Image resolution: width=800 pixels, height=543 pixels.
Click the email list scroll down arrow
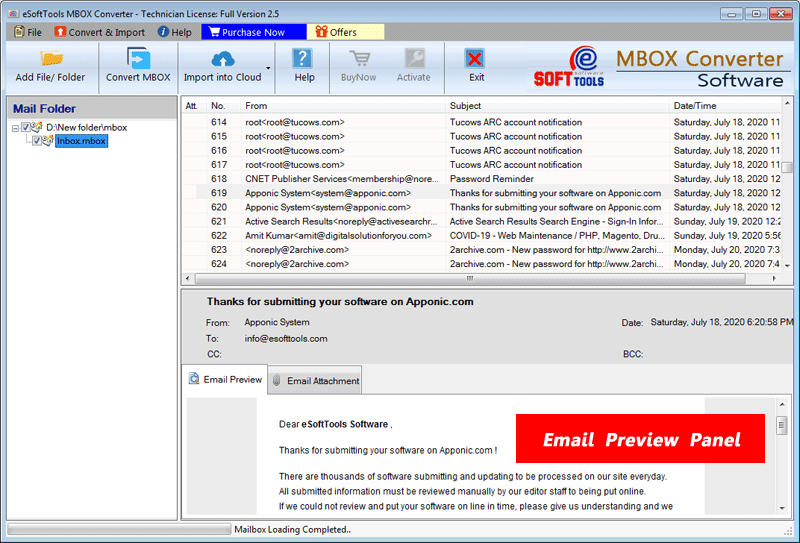(787, 265)
